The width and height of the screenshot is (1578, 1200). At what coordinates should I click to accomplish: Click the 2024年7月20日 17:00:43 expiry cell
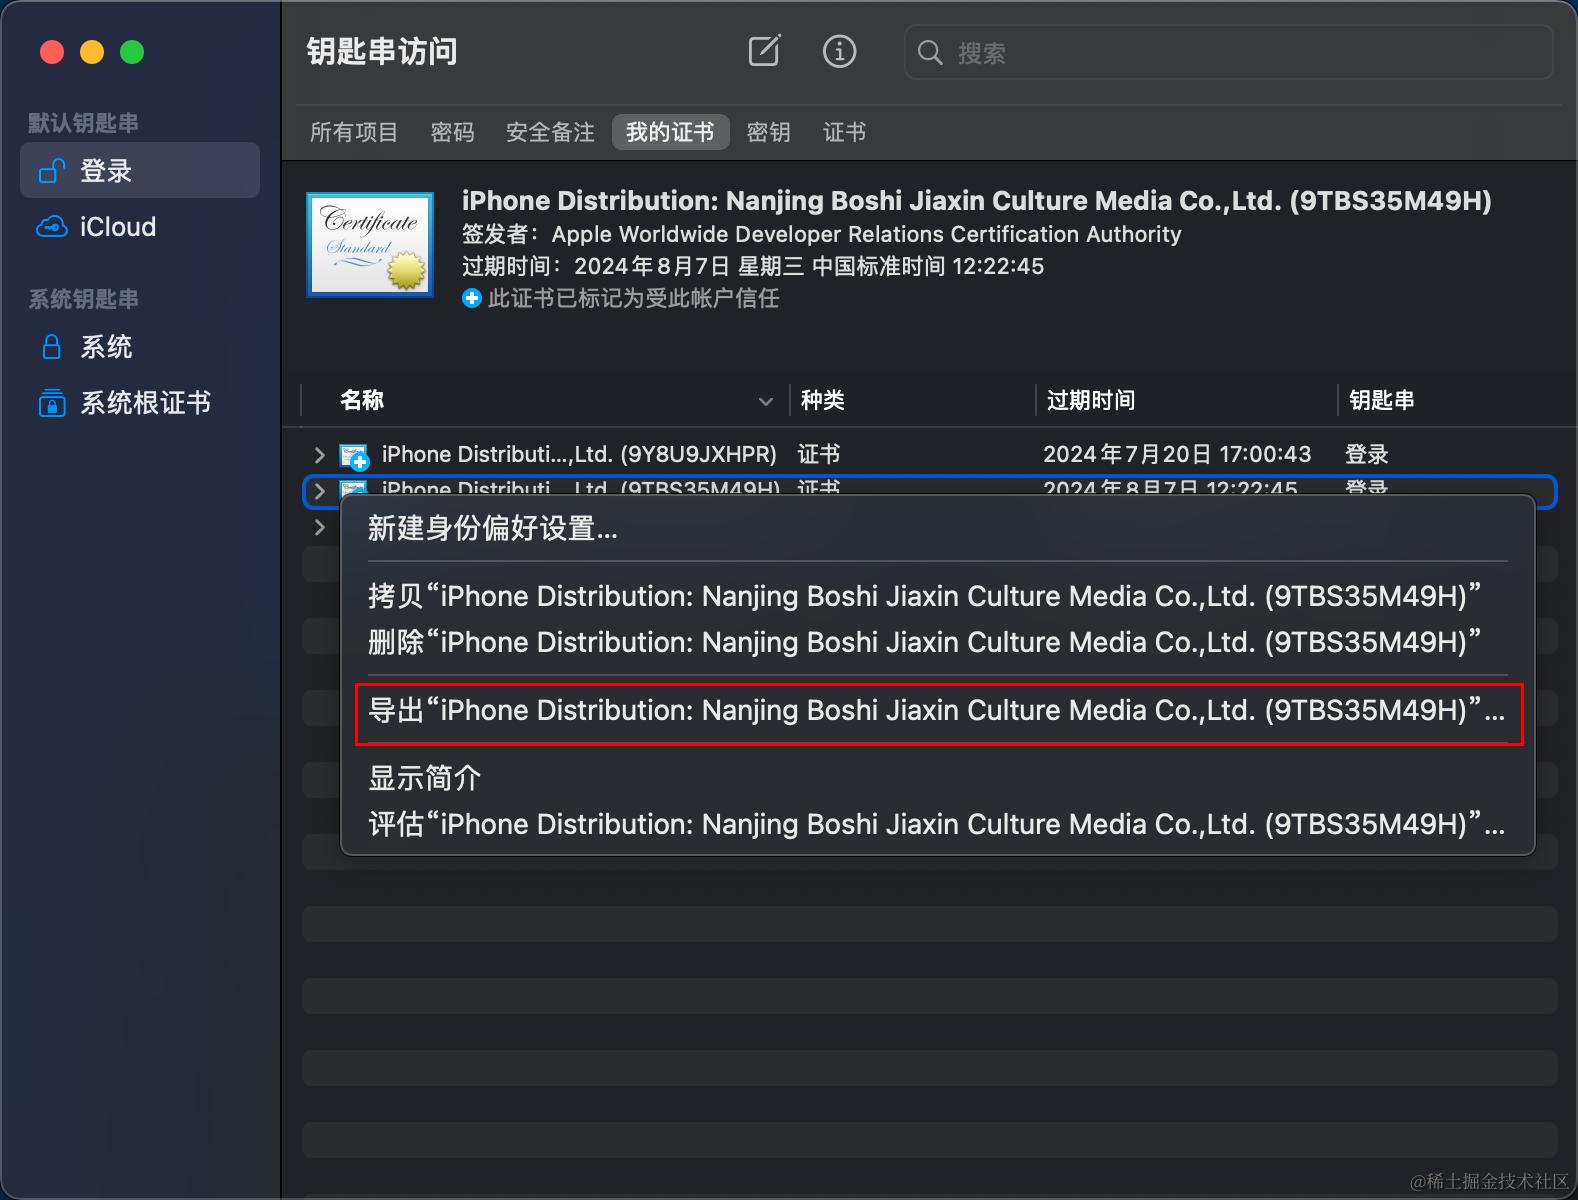[x=1177, y=454]
